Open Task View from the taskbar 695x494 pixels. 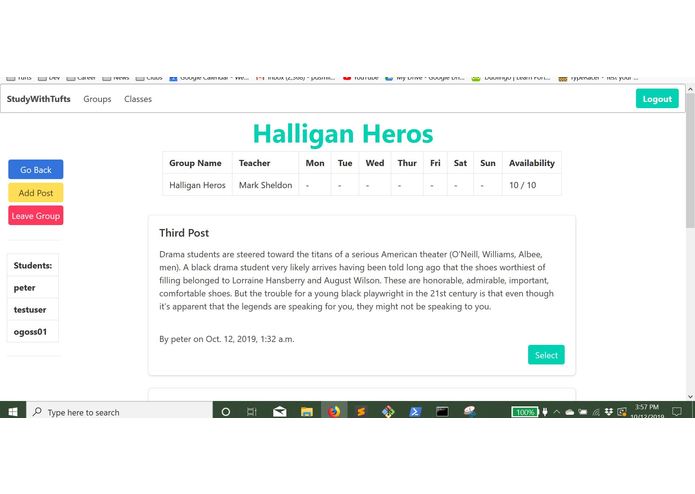pos(252,412)
